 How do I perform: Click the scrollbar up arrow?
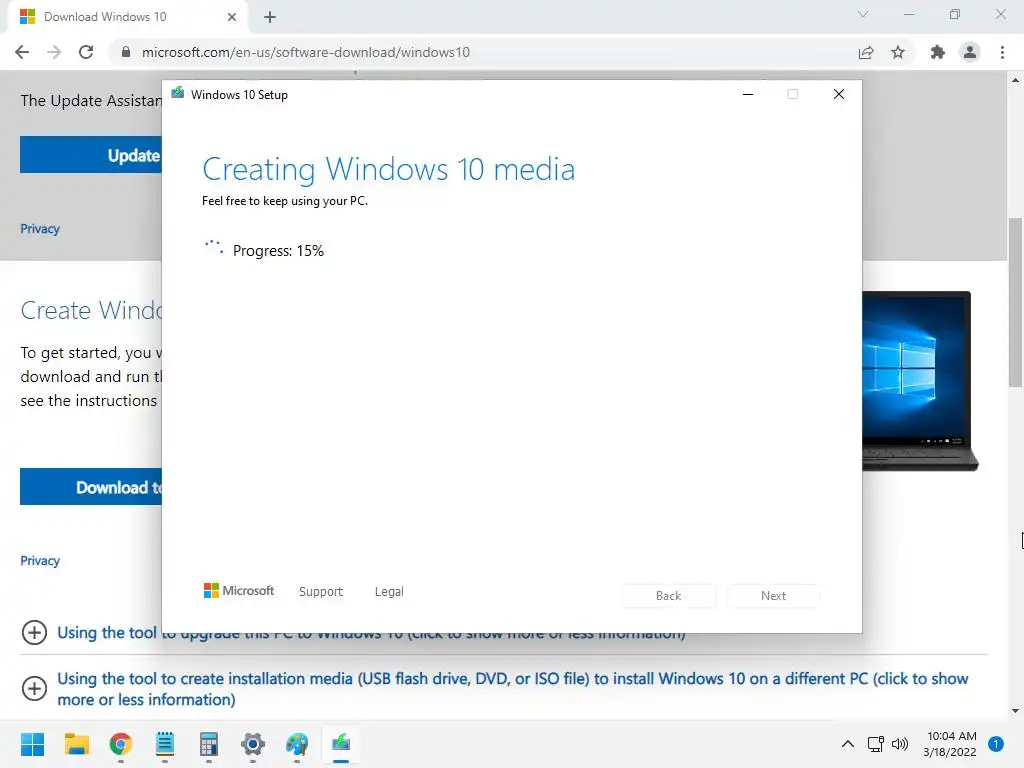pyautogui.click(x=1016, y=80)
